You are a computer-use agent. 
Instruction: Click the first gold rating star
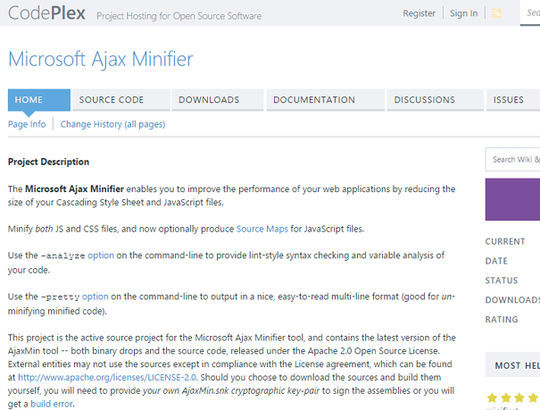click(492, 398)
